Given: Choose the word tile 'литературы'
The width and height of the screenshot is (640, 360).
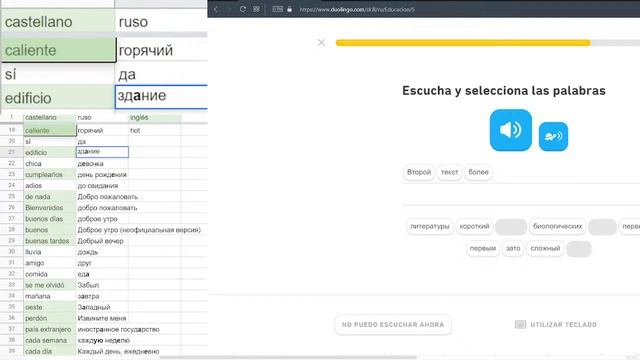Looking at the screenshot, I should (x=430, y=226).
